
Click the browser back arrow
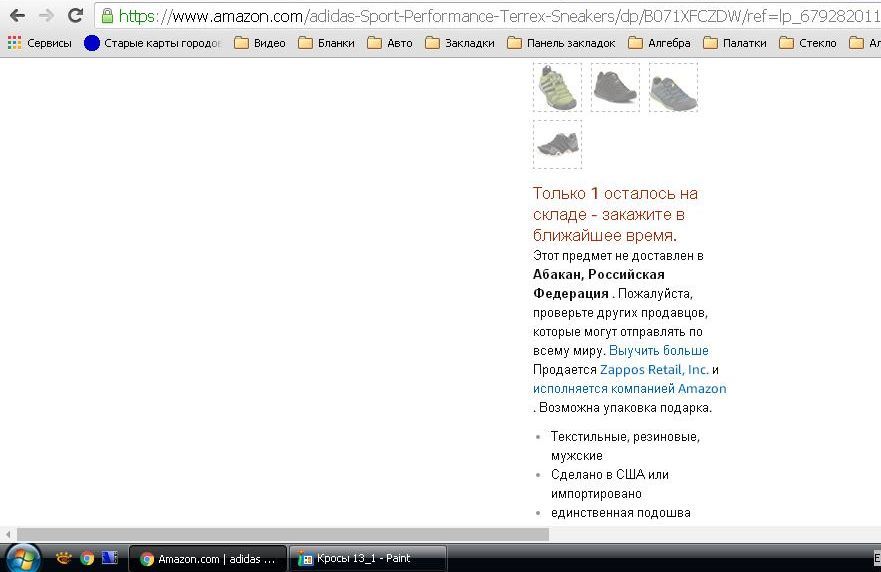pyautogui.click(x=17, y=15)
